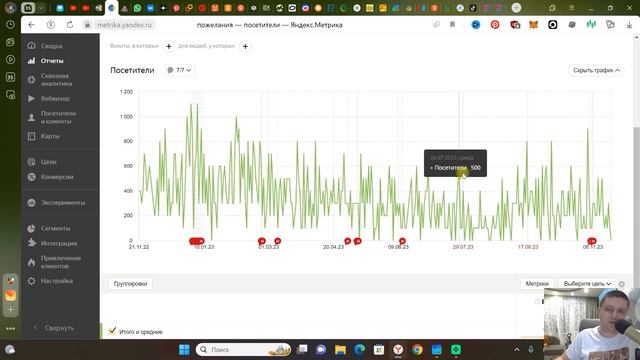Click the Эксперименты icon in sidebar
This screenshot has height=360, width=640.
[x=31, y=203]
